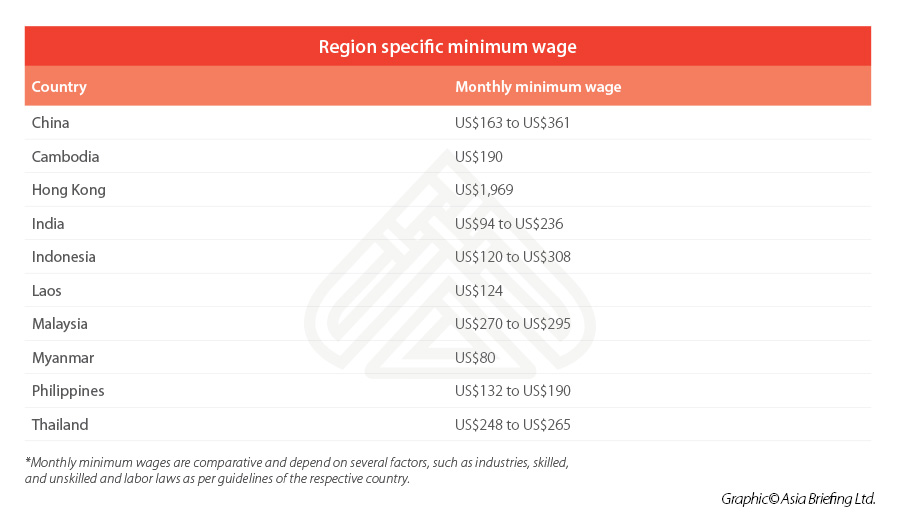Click the Myanmar country cell
This screenshot has width=900, height=526.
tap(62, 358)
